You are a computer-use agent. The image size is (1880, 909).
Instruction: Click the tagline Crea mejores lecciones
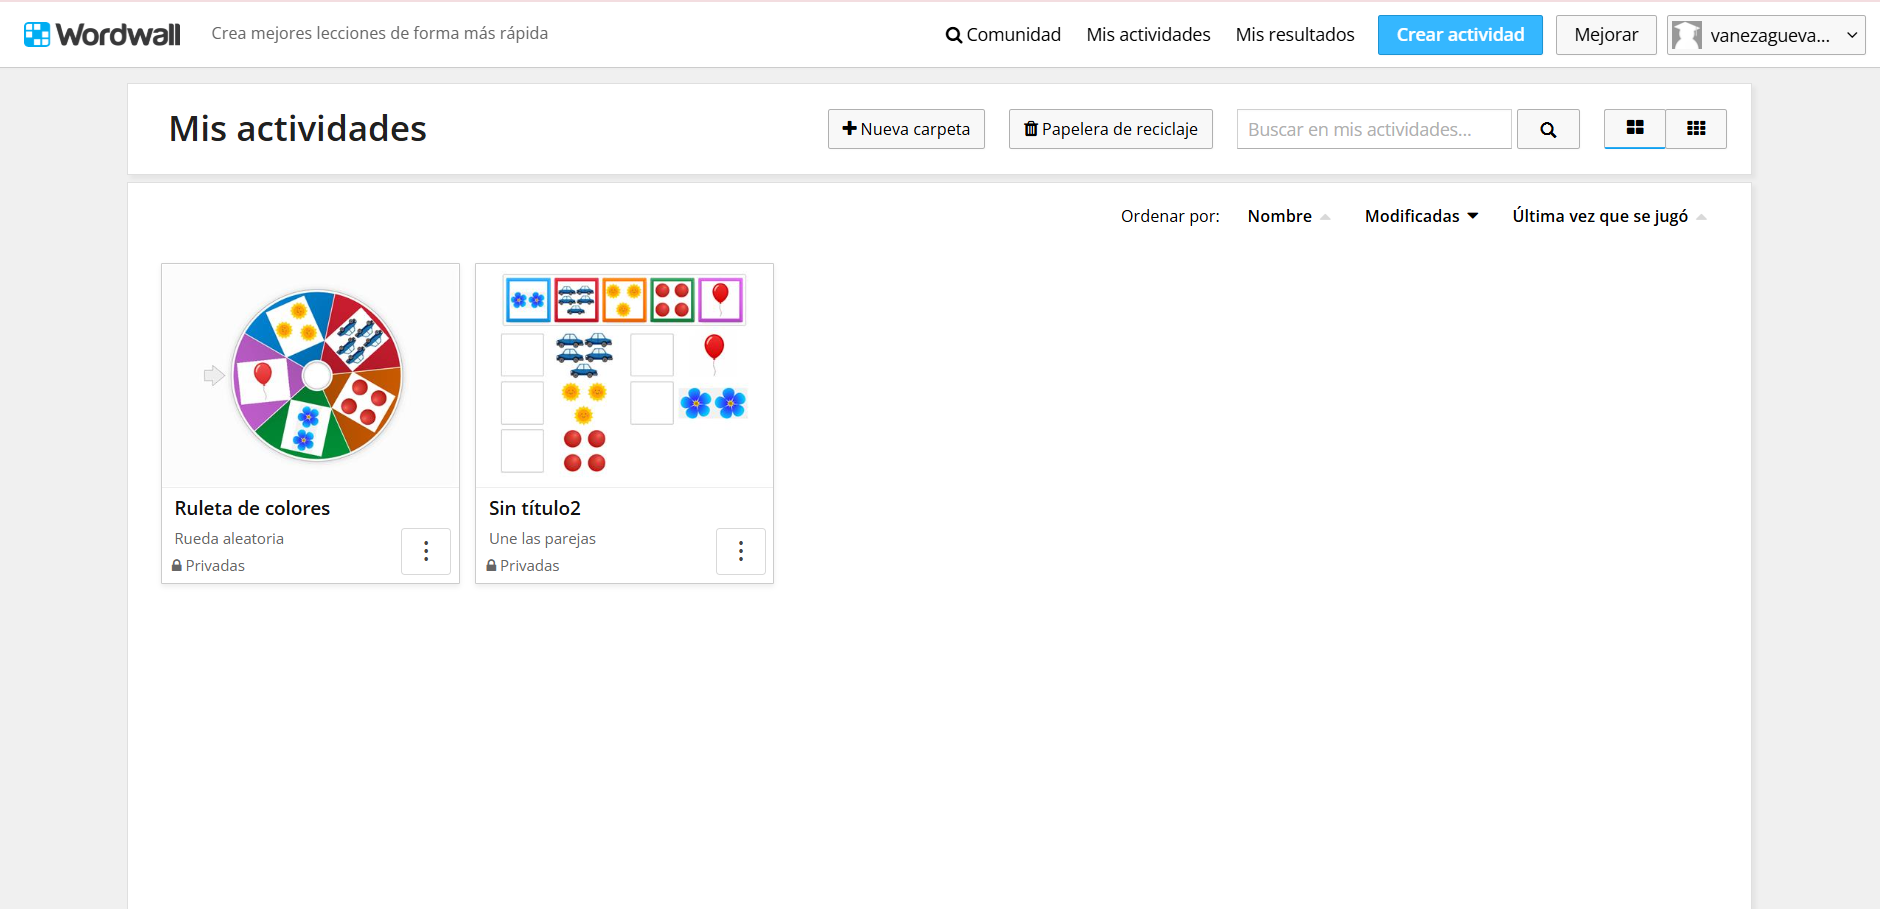(379, 33)
